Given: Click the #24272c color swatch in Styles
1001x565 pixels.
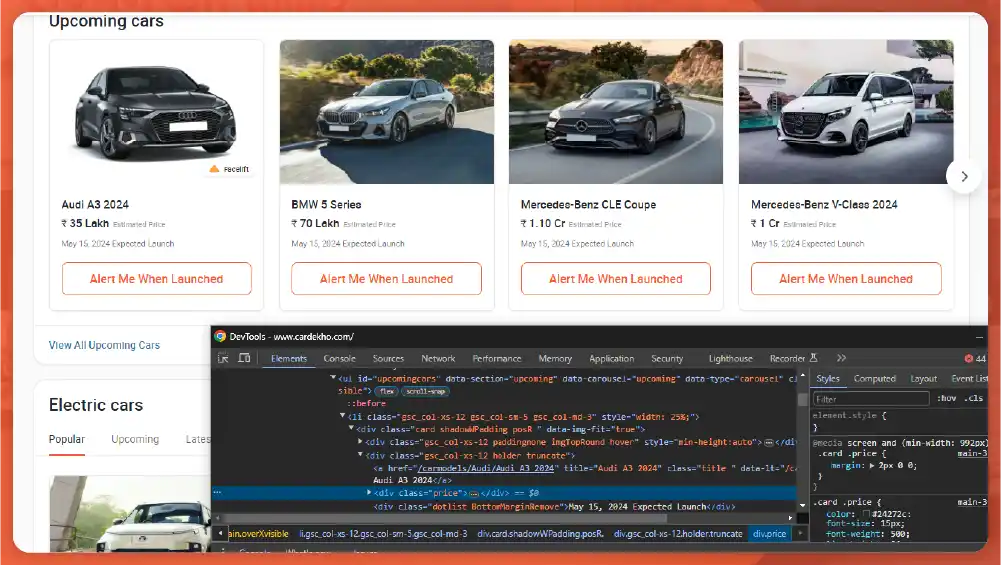Looking at the screenshot, I should (866, 514).
